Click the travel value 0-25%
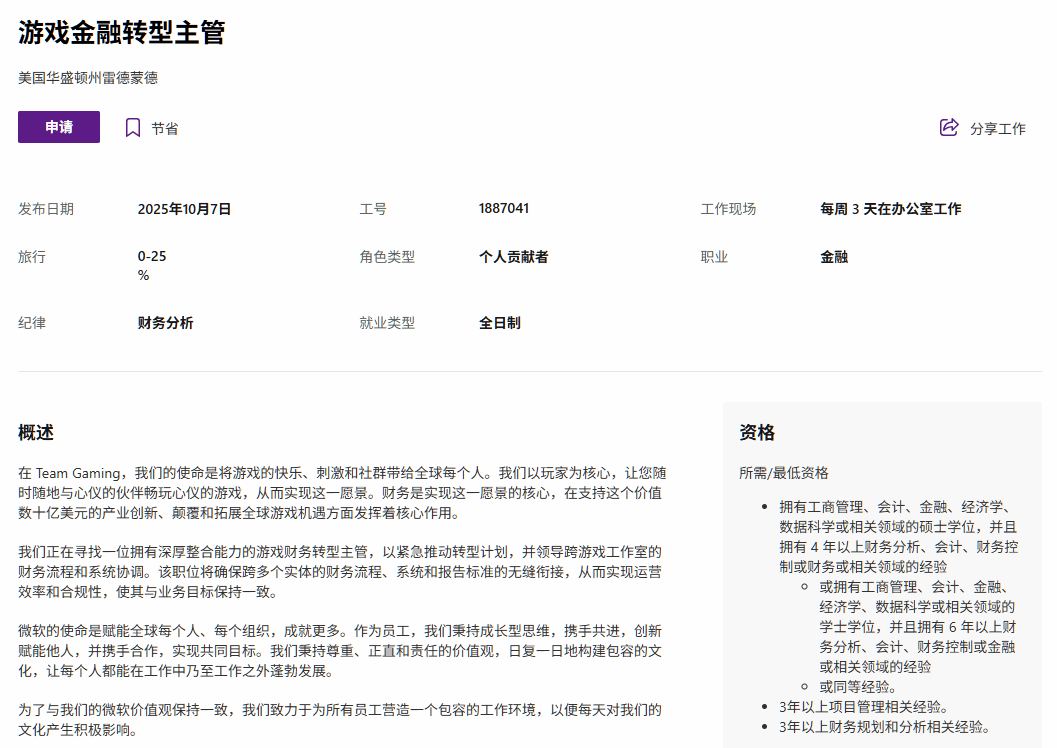 coord(152,265)
